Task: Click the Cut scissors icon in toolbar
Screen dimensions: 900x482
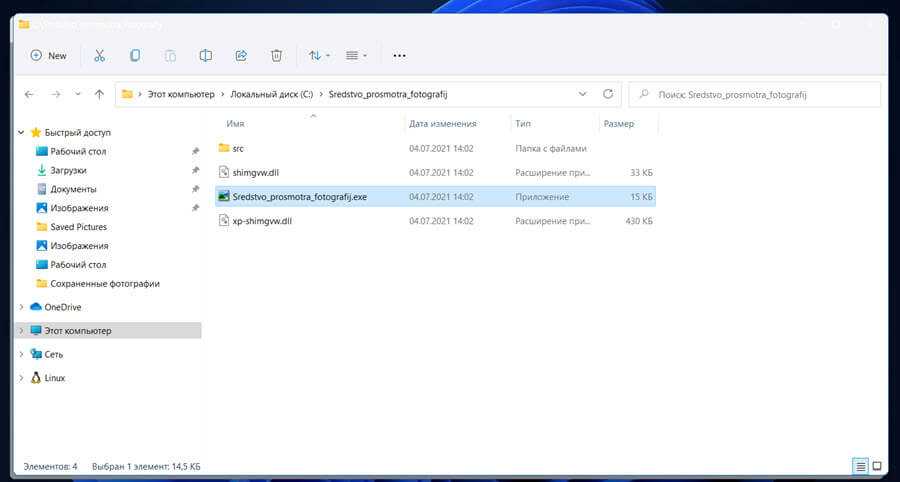Action: pyautogui.click(x=99, y=56)
